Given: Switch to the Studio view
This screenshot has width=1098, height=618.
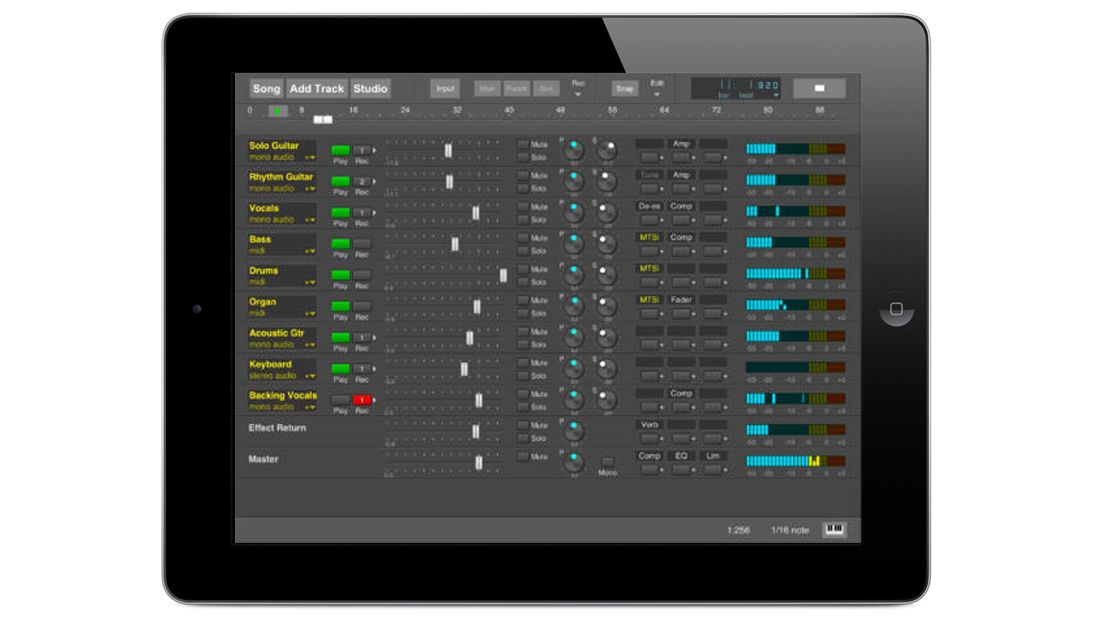Looking at the screenshot, I should [372, 88].
